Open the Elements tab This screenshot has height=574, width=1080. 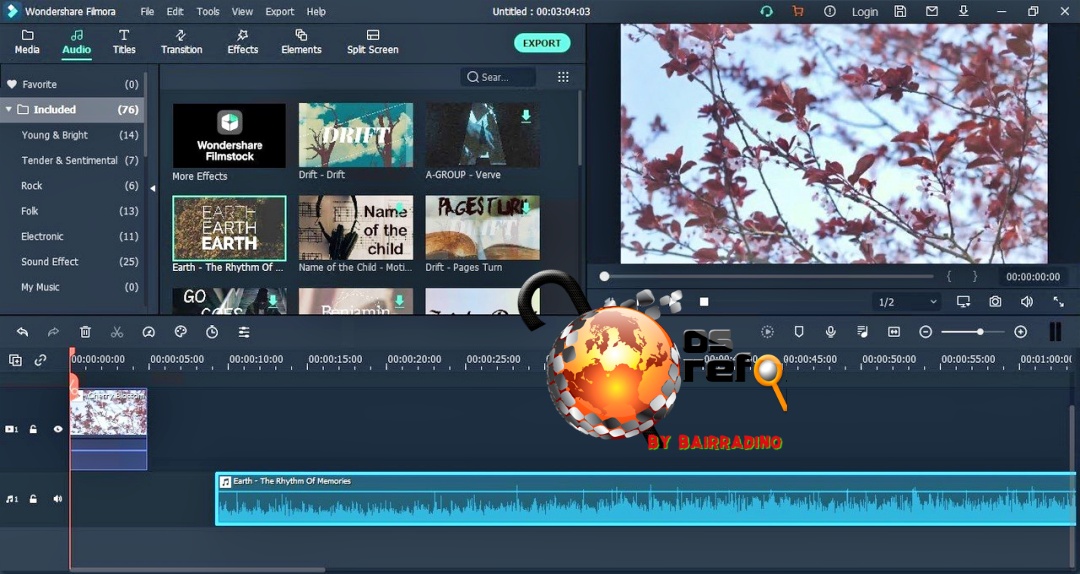301,42
